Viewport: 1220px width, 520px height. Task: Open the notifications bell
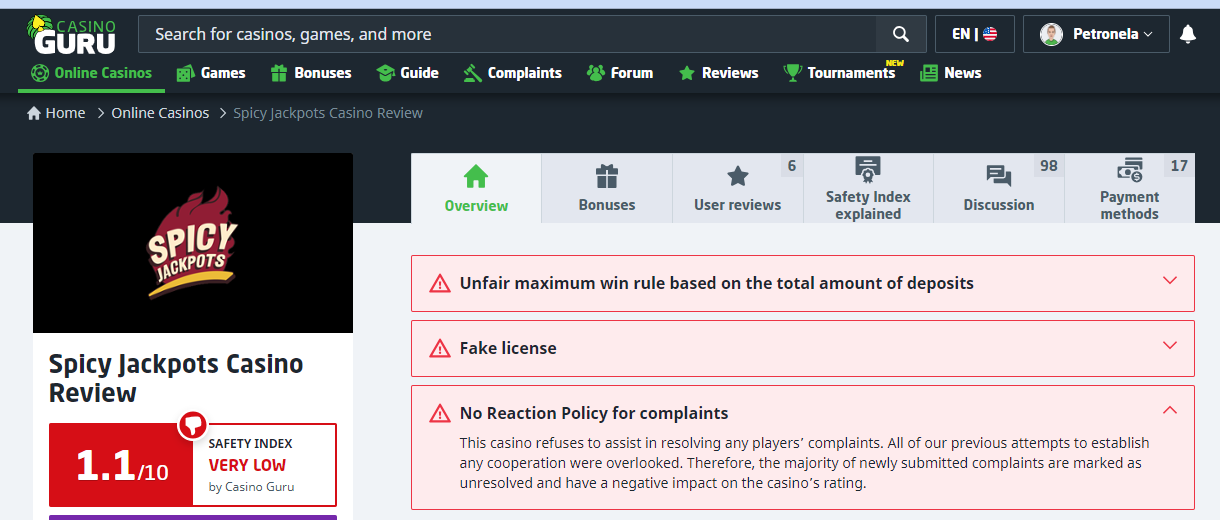click(1188, 34)
